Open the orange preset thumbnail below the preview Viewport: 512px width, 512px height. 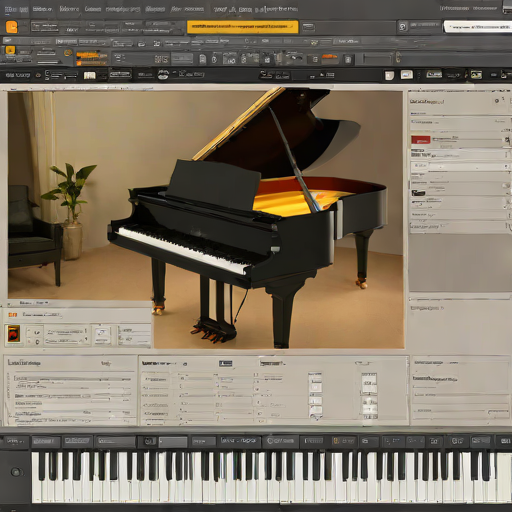(x=14, y=334)
